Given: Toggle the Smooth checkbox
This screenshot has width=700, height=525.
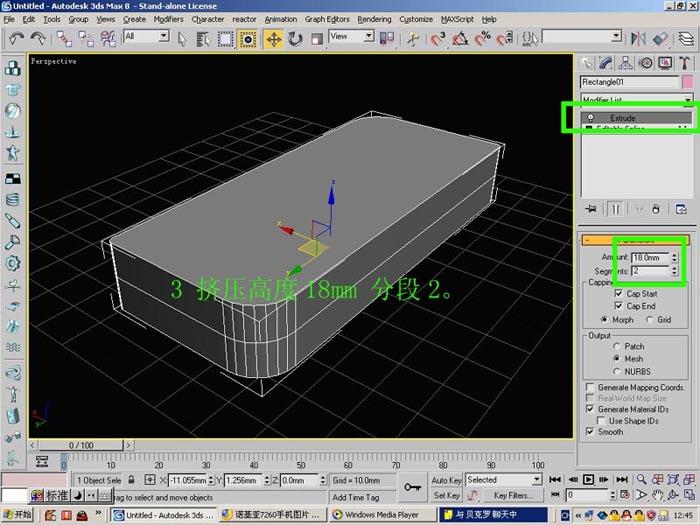Looking at the screenshot, I should pyautogui.click(x=590, y=432).
